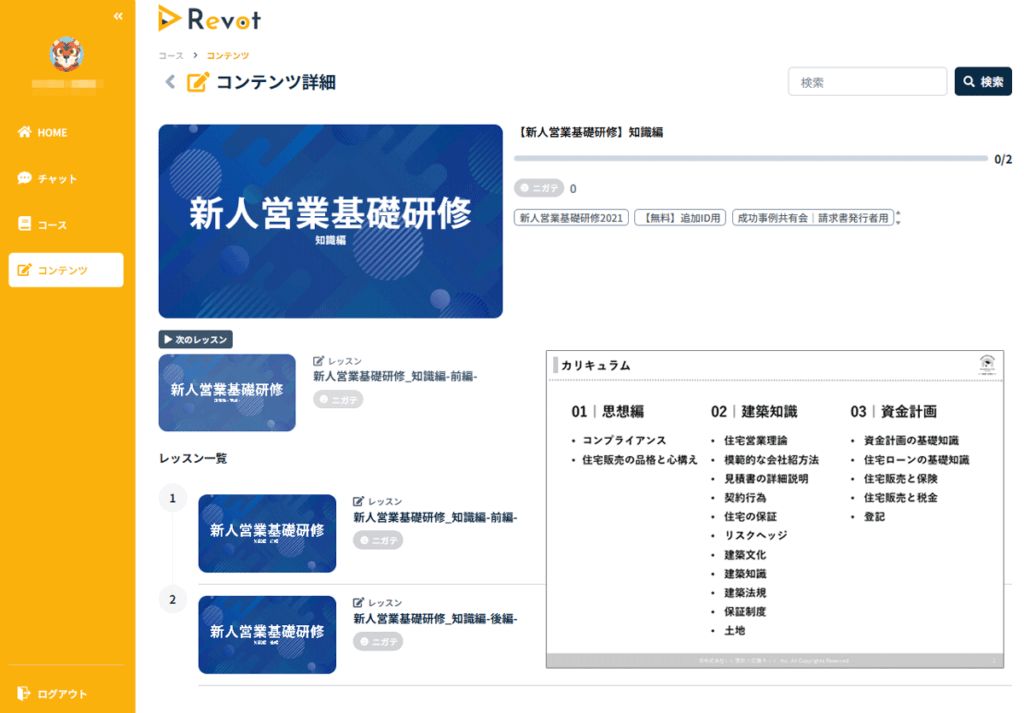Click the コース breadcrumb link

171,56
